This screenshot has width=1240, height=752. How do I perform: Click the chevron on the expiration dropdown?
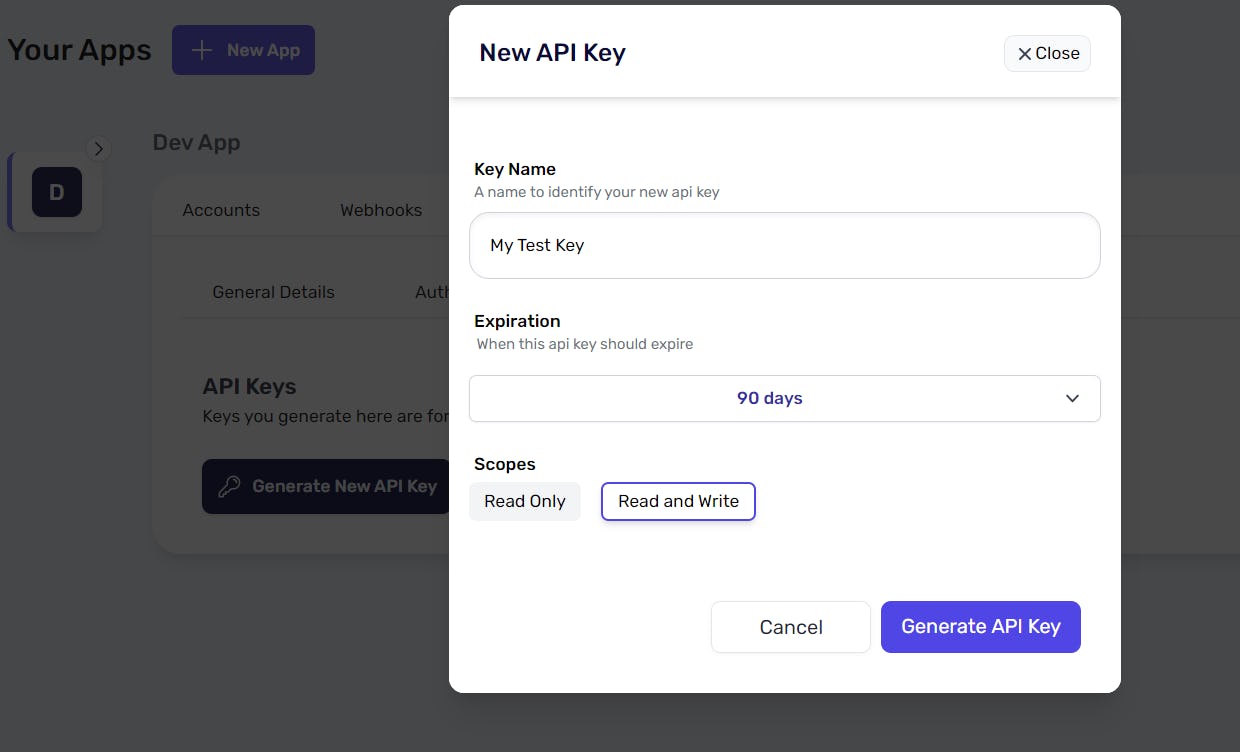1072,398
